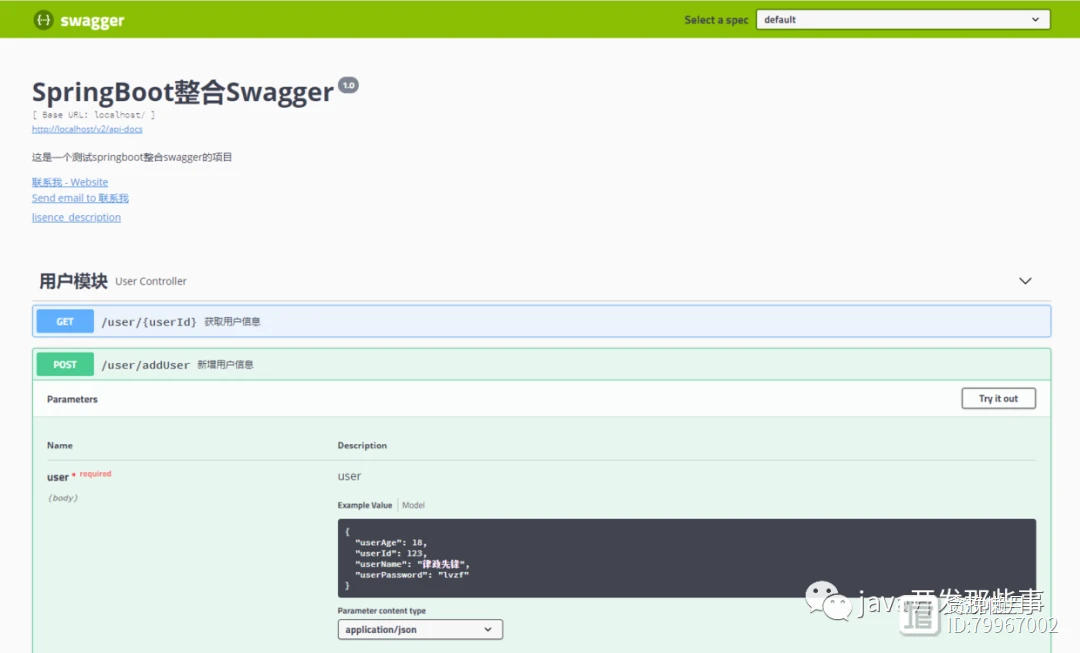Click the Parameters section header
This screenshot has width=1080, height=653.
[x=72, y=399]
